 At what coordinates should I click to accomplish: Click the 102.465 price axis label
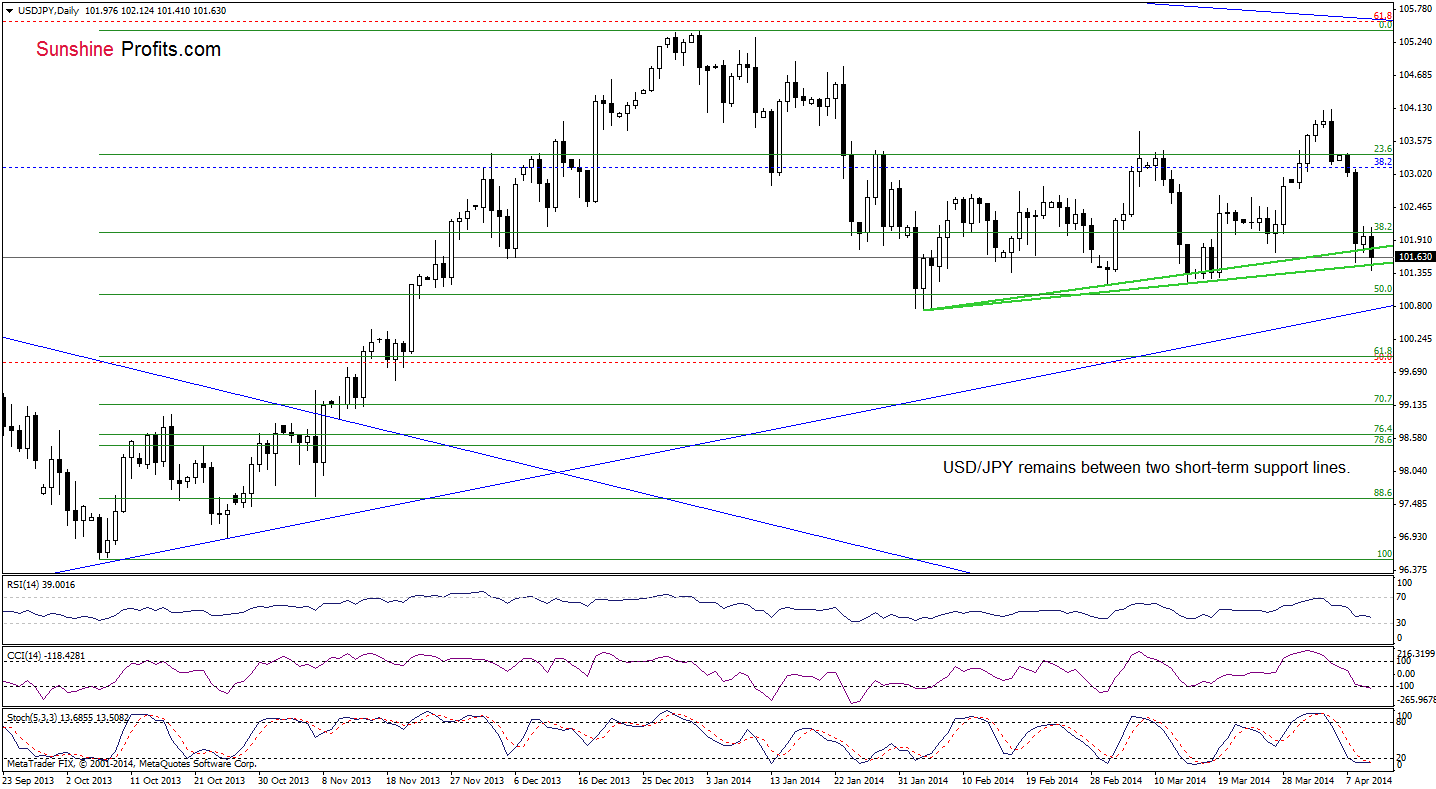pyautogui.click(x=1416, y=207)
